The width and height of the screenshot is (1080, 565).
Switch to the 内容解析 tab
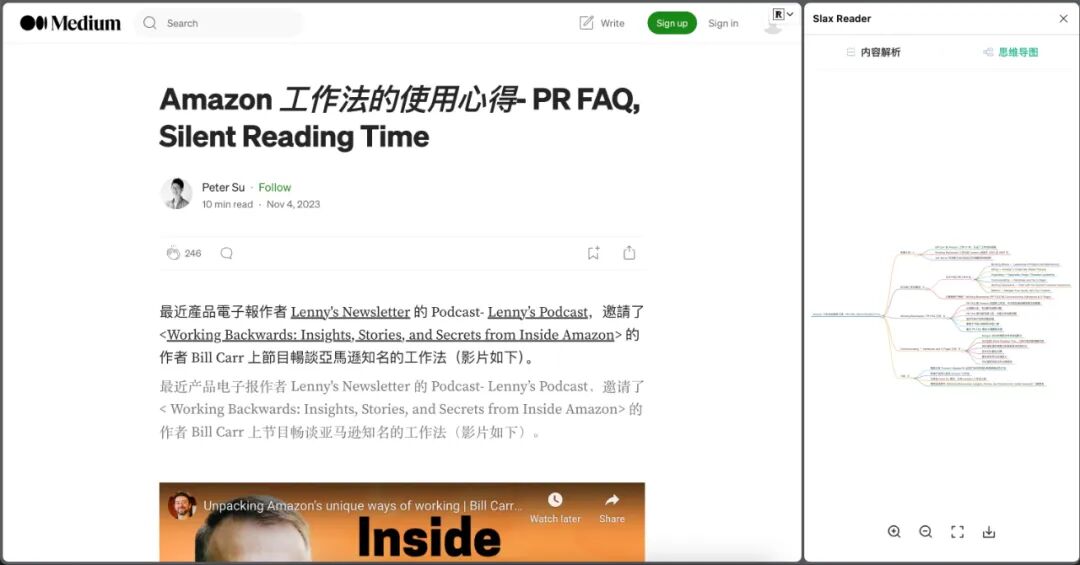(x=873, y=52)
